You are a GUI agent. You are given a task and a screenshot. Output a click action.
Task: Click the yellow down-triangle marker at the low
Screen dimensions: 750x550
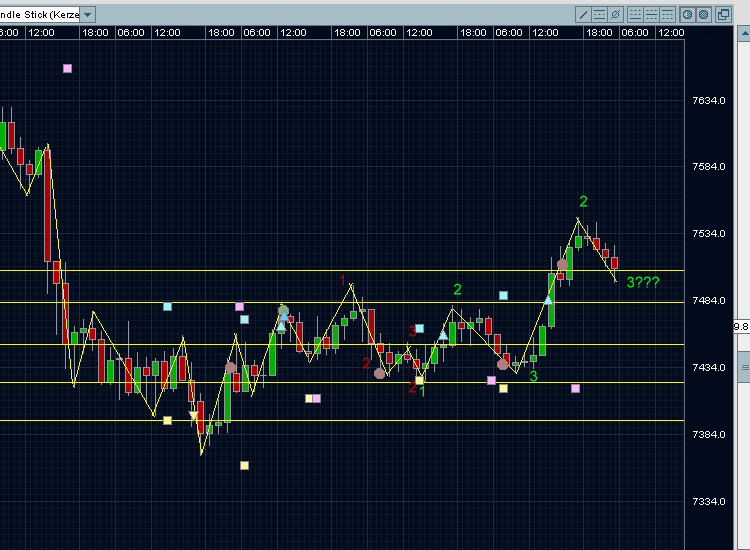click(x=194, y=415)
